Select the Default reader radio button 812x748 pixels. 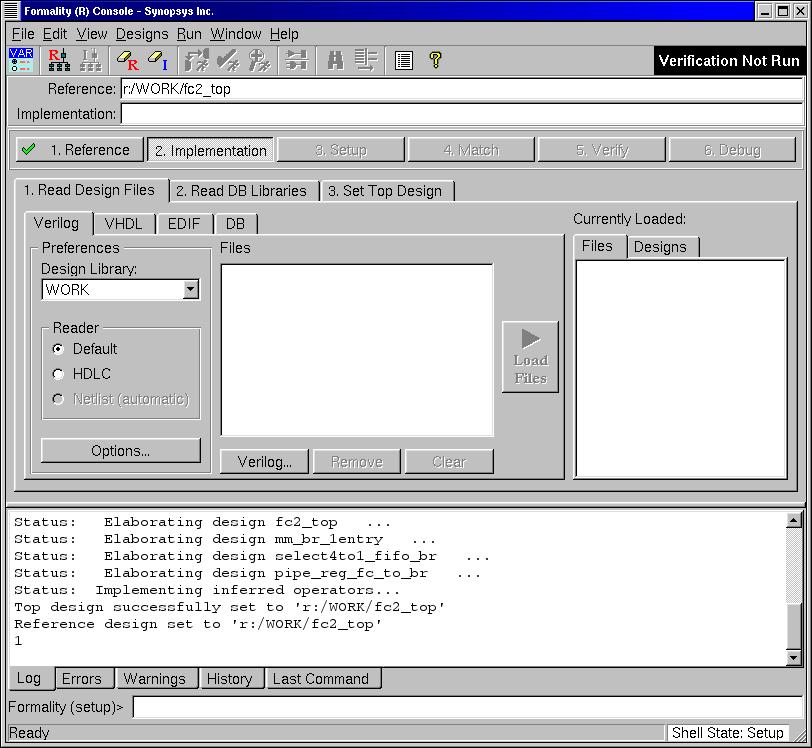pyautogui.click(x=58, y=349)
